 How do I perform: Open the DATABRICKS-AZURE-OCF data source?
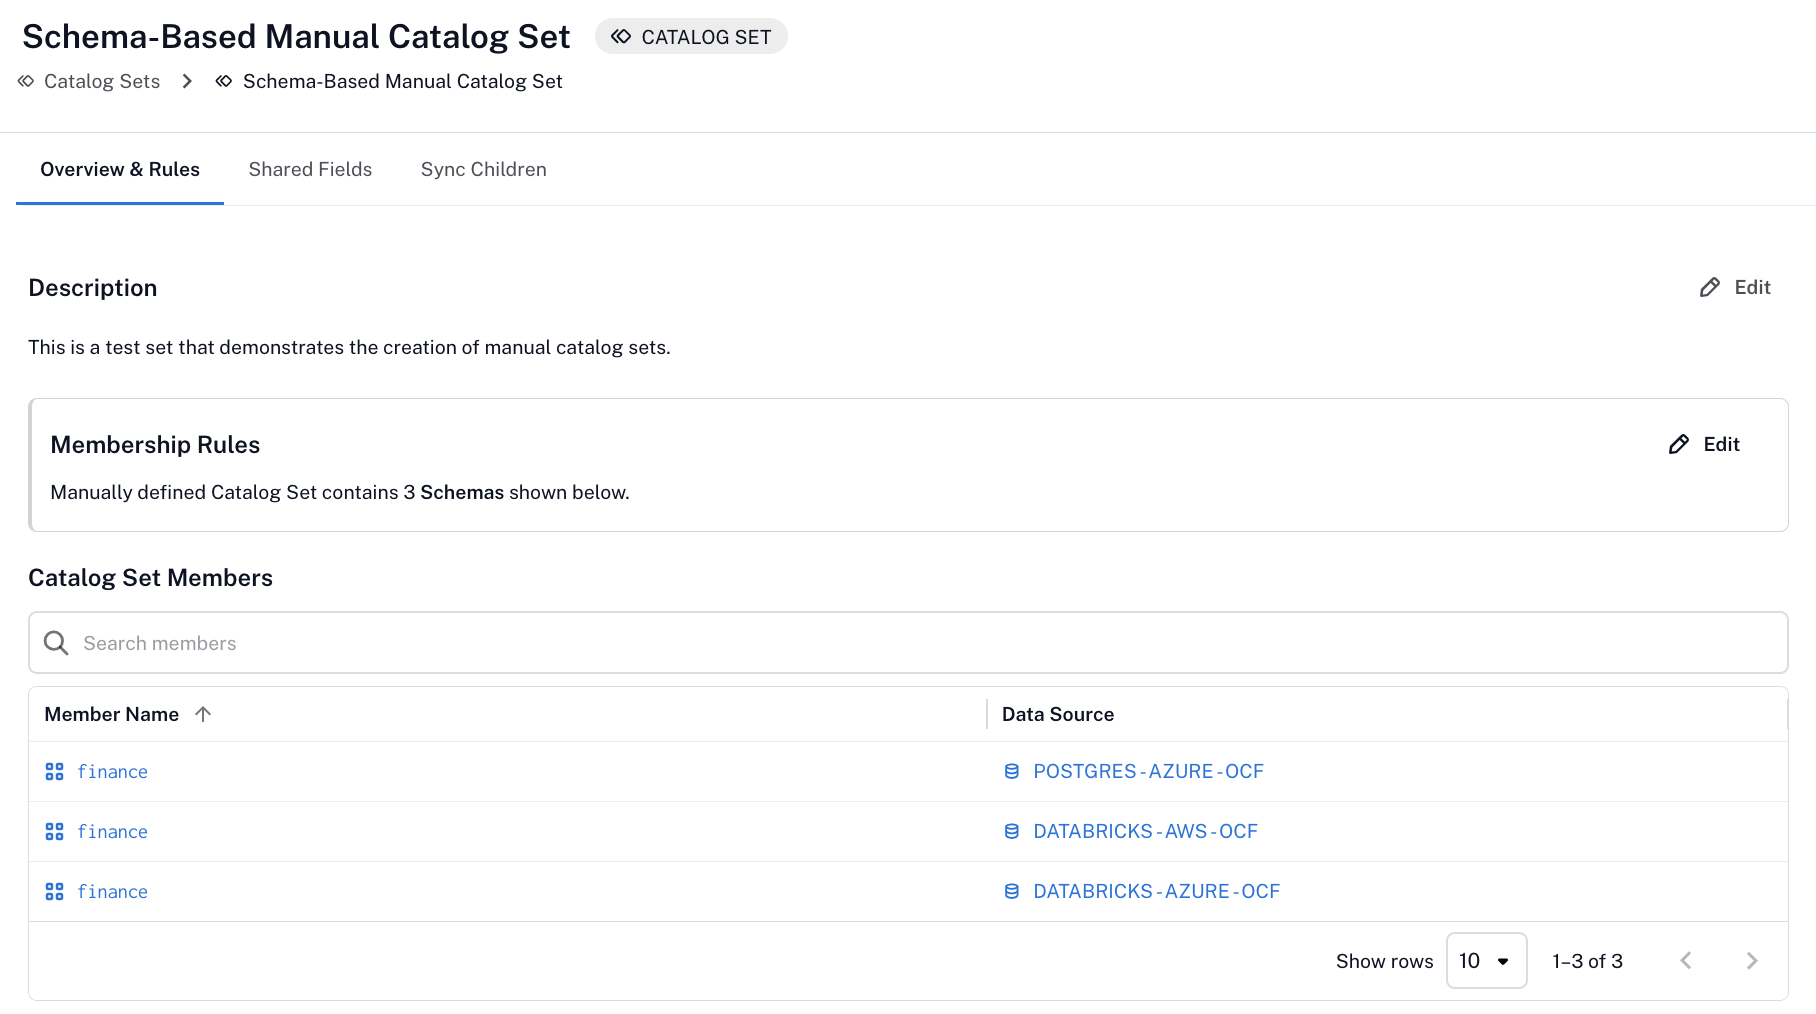pos(1156,891)
